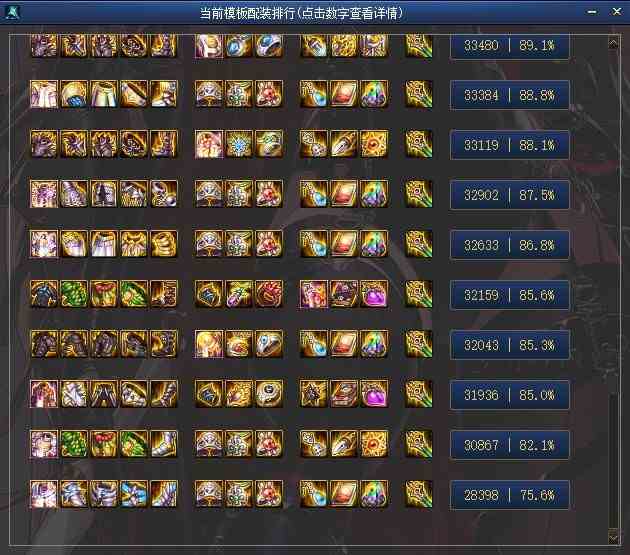Click the scrollbar up arrow
Viewport: 630px width, 555px height.
coord(613,43)
